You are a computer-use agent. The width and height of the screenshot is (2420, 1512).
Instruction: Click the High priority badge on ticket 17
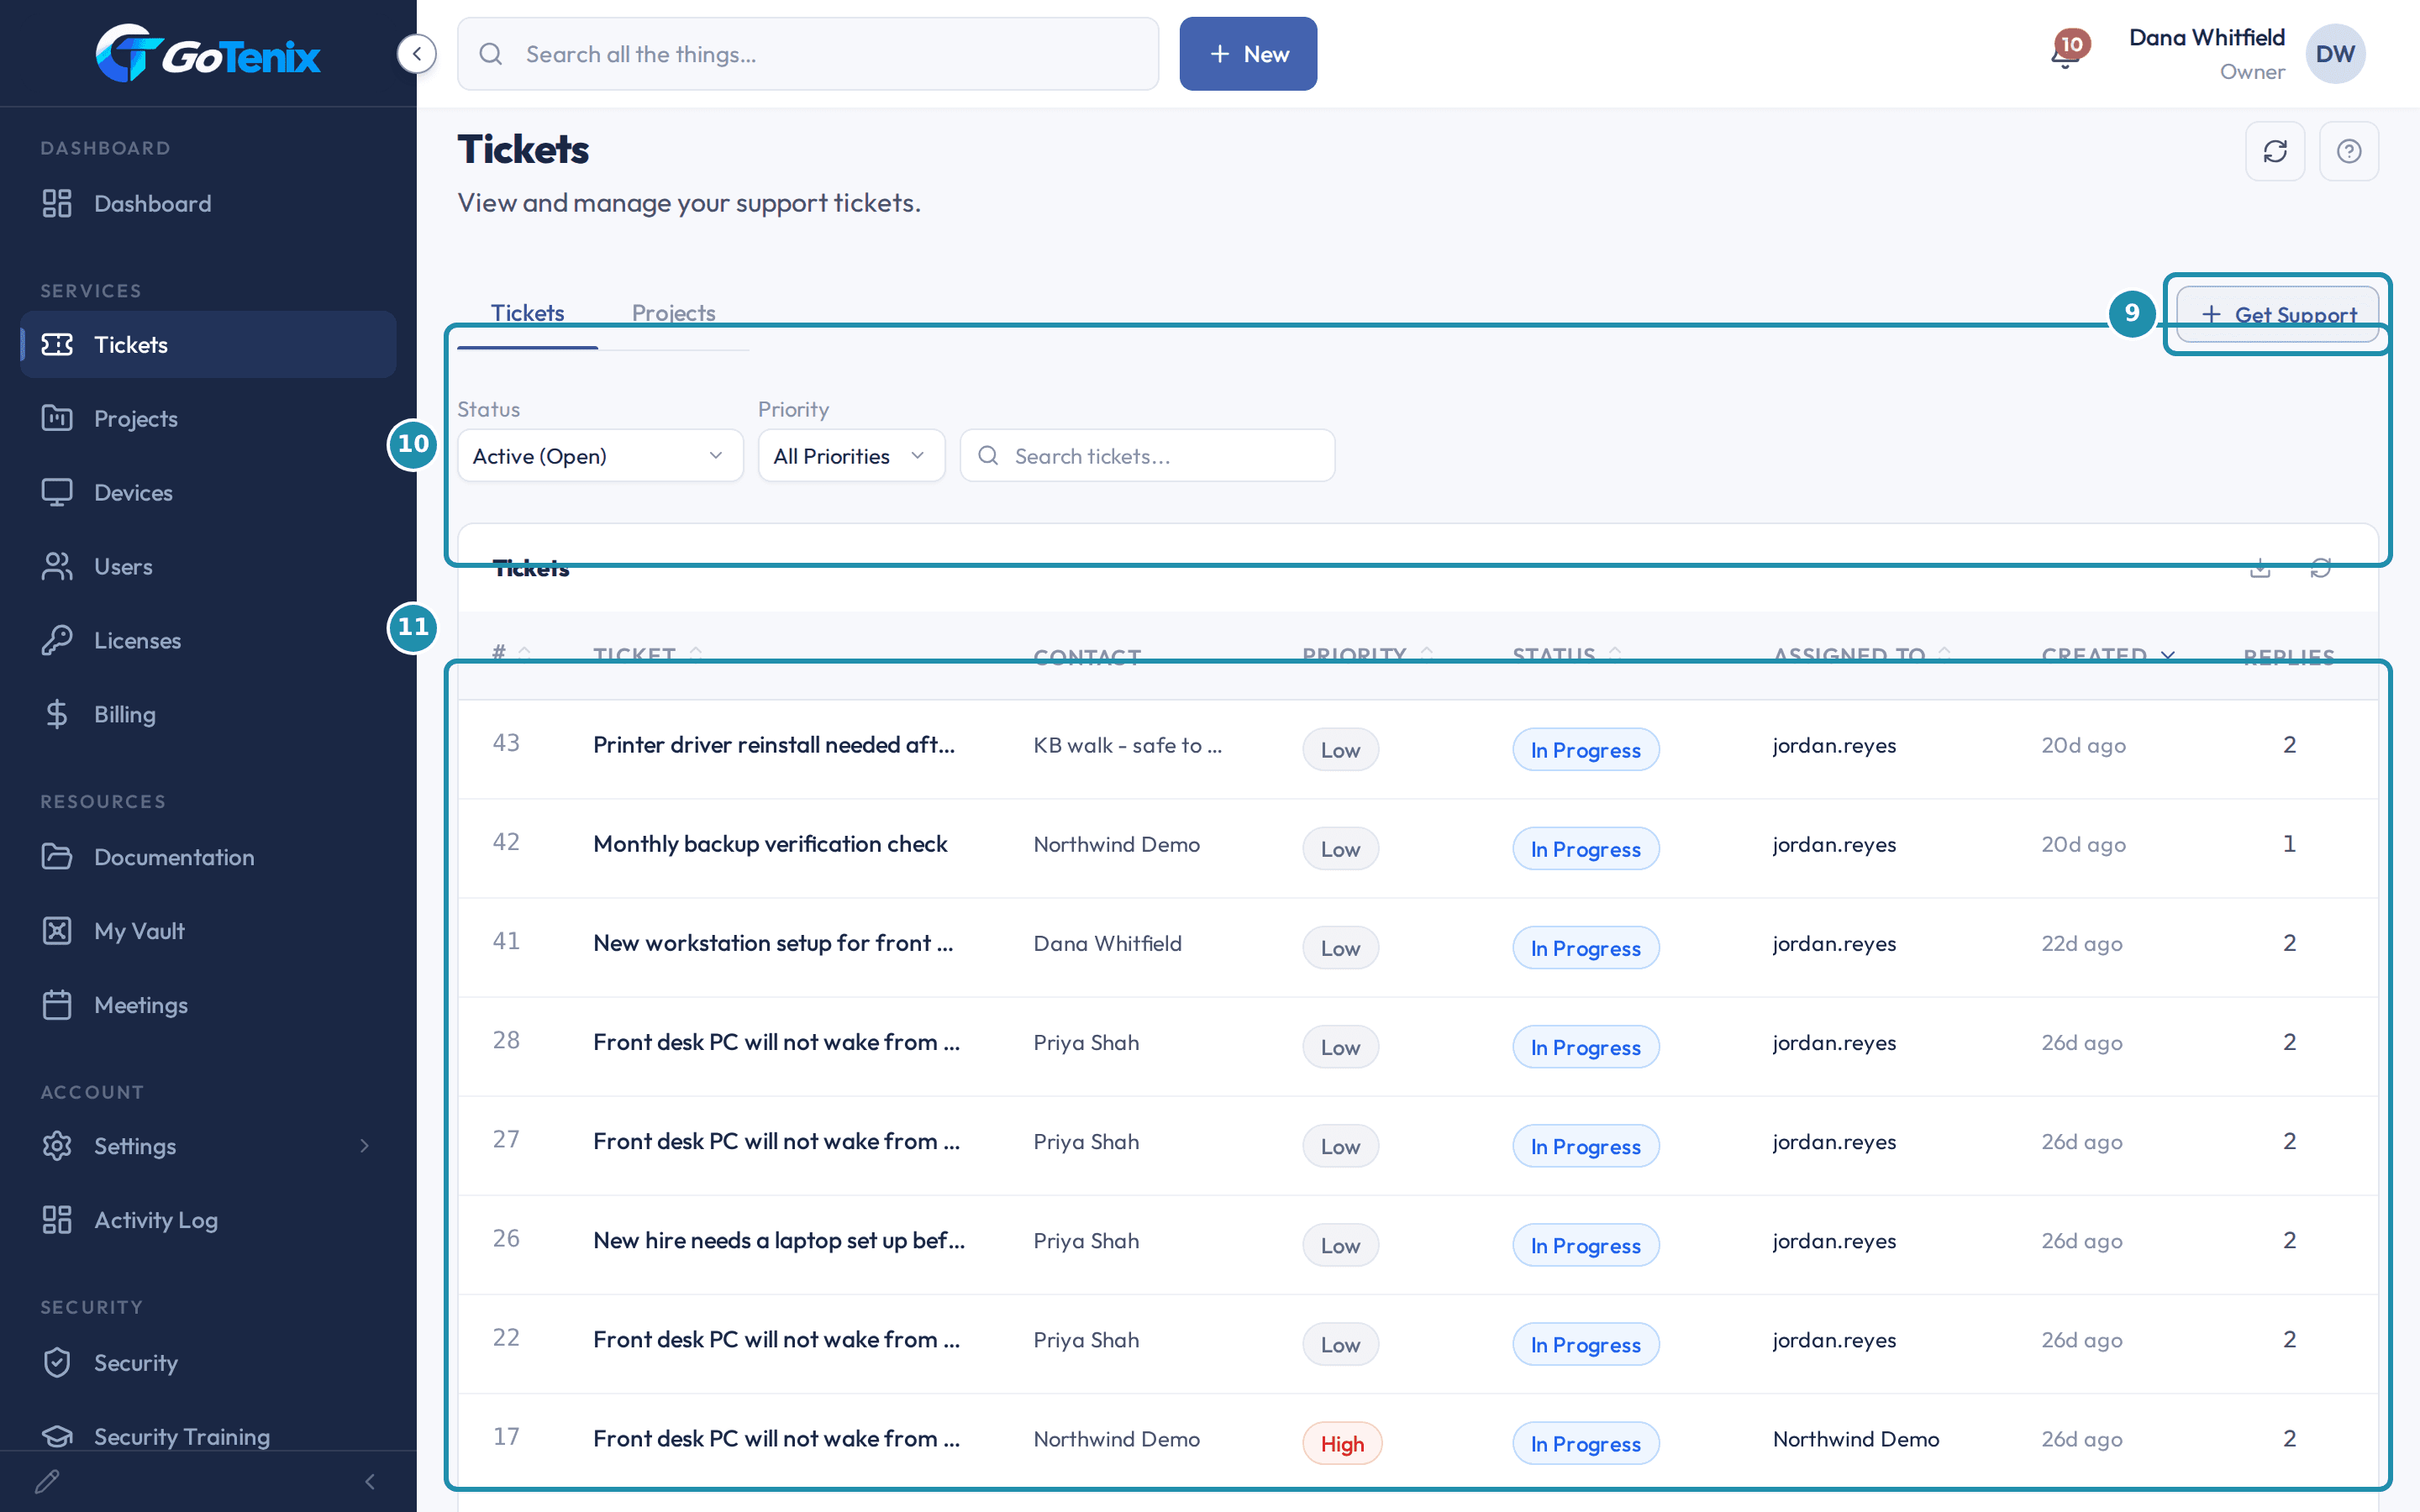coord(1342,1443)
